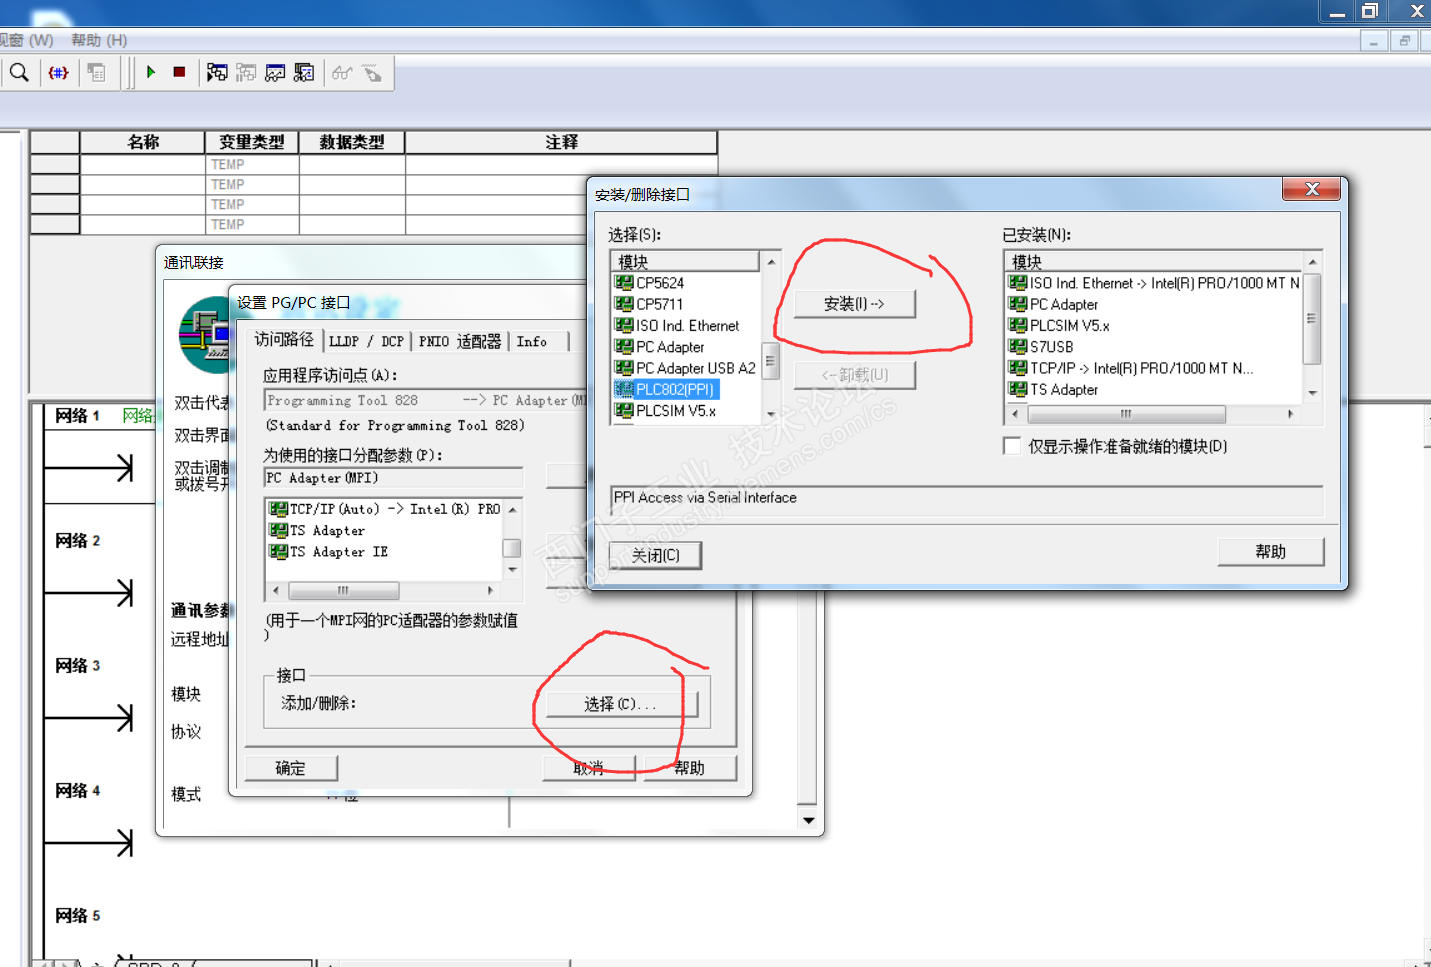Switch to the PNIO 适配器 tab
This screenshot has height=967, width=1431.
tap(460, 342)
